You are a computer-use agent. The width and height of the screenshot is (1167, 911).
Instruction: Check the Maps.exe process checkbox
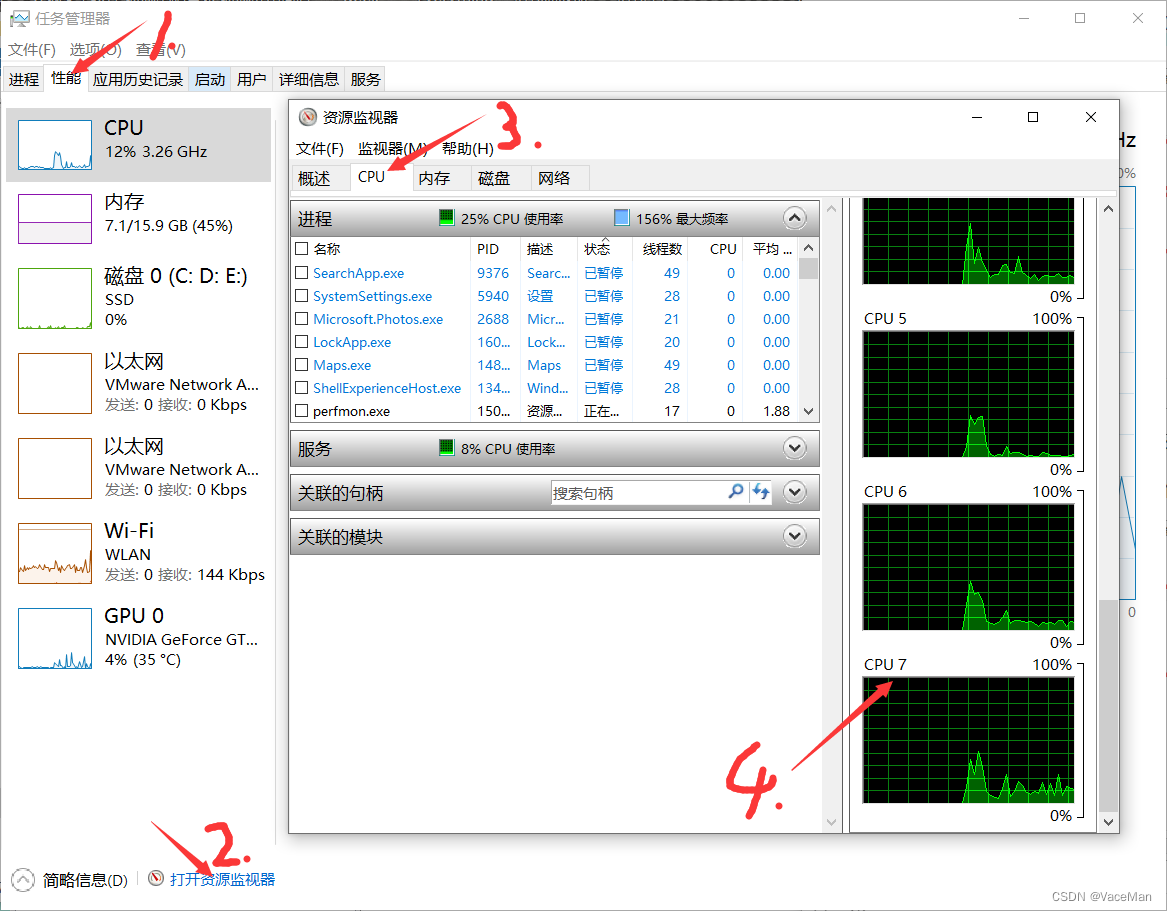(x=301, y=365)
